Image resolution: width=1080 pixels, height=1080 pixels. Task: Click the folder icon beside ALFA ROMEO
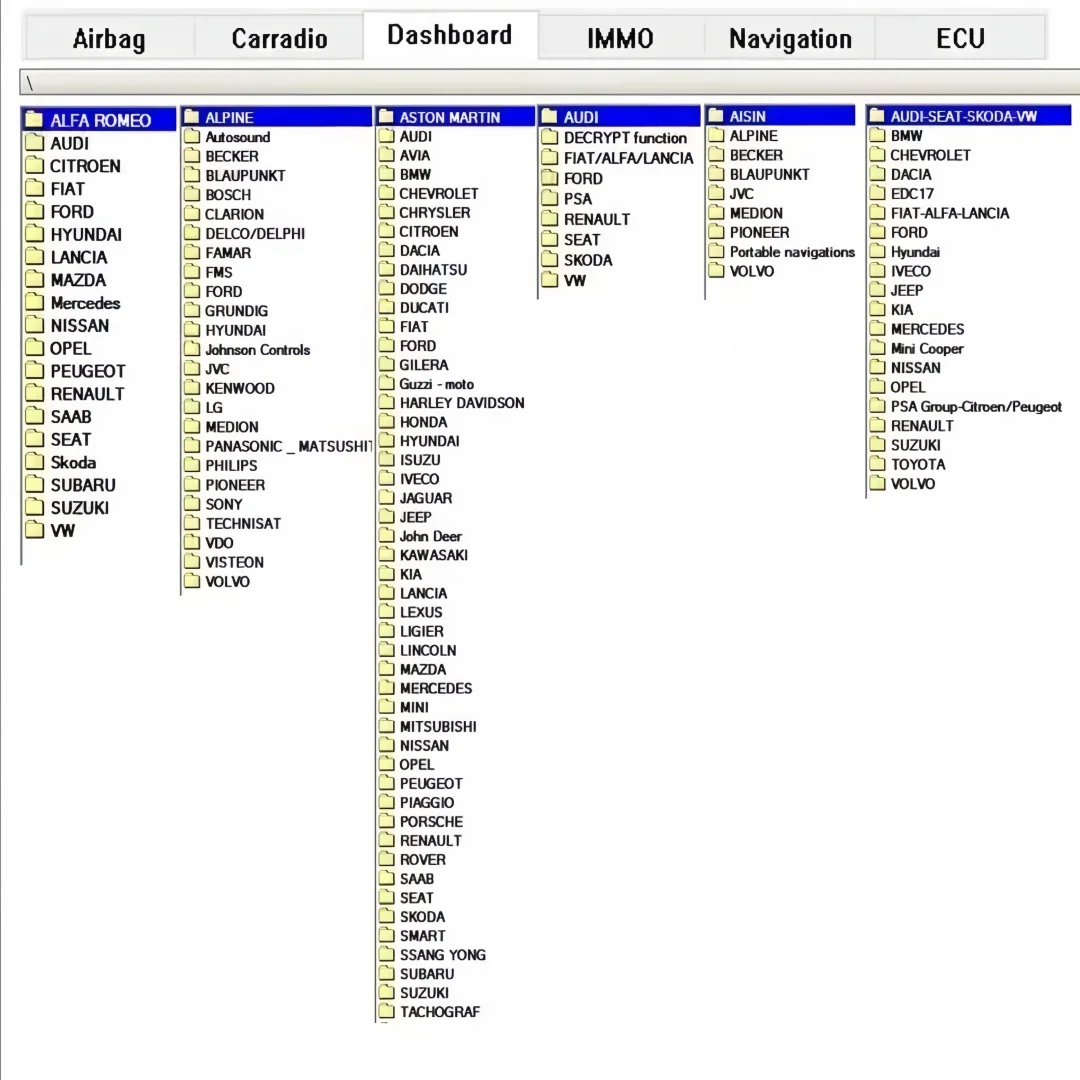click(34, 120)
